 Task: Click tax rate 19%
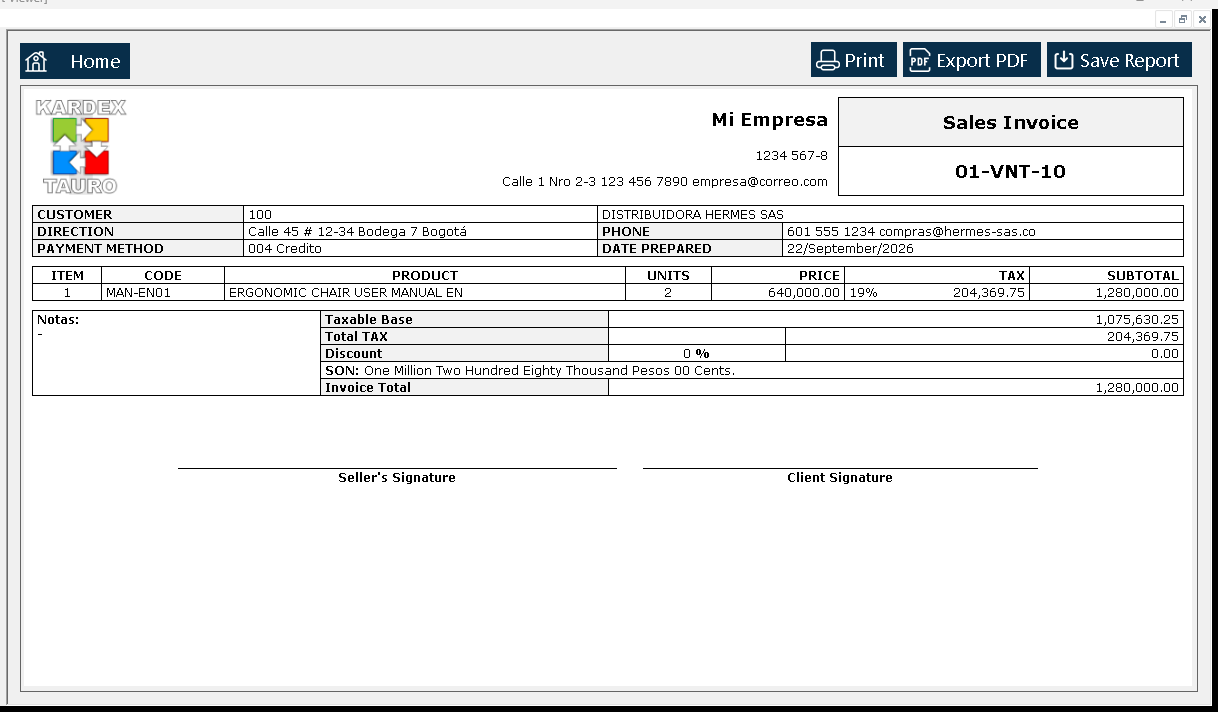tap(863, 293)
